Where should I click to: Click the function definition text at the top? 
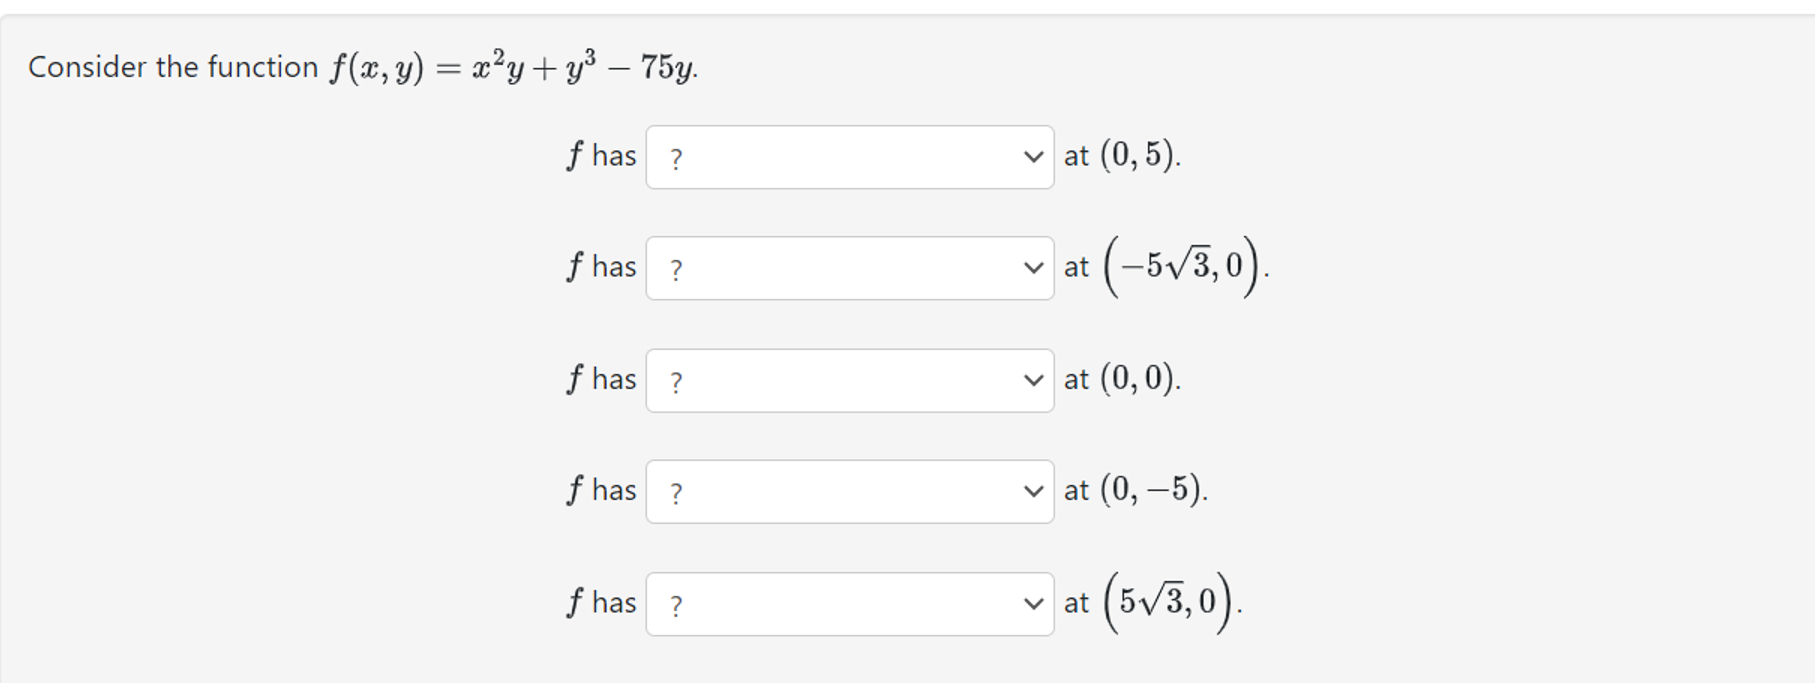click(360, 66)
